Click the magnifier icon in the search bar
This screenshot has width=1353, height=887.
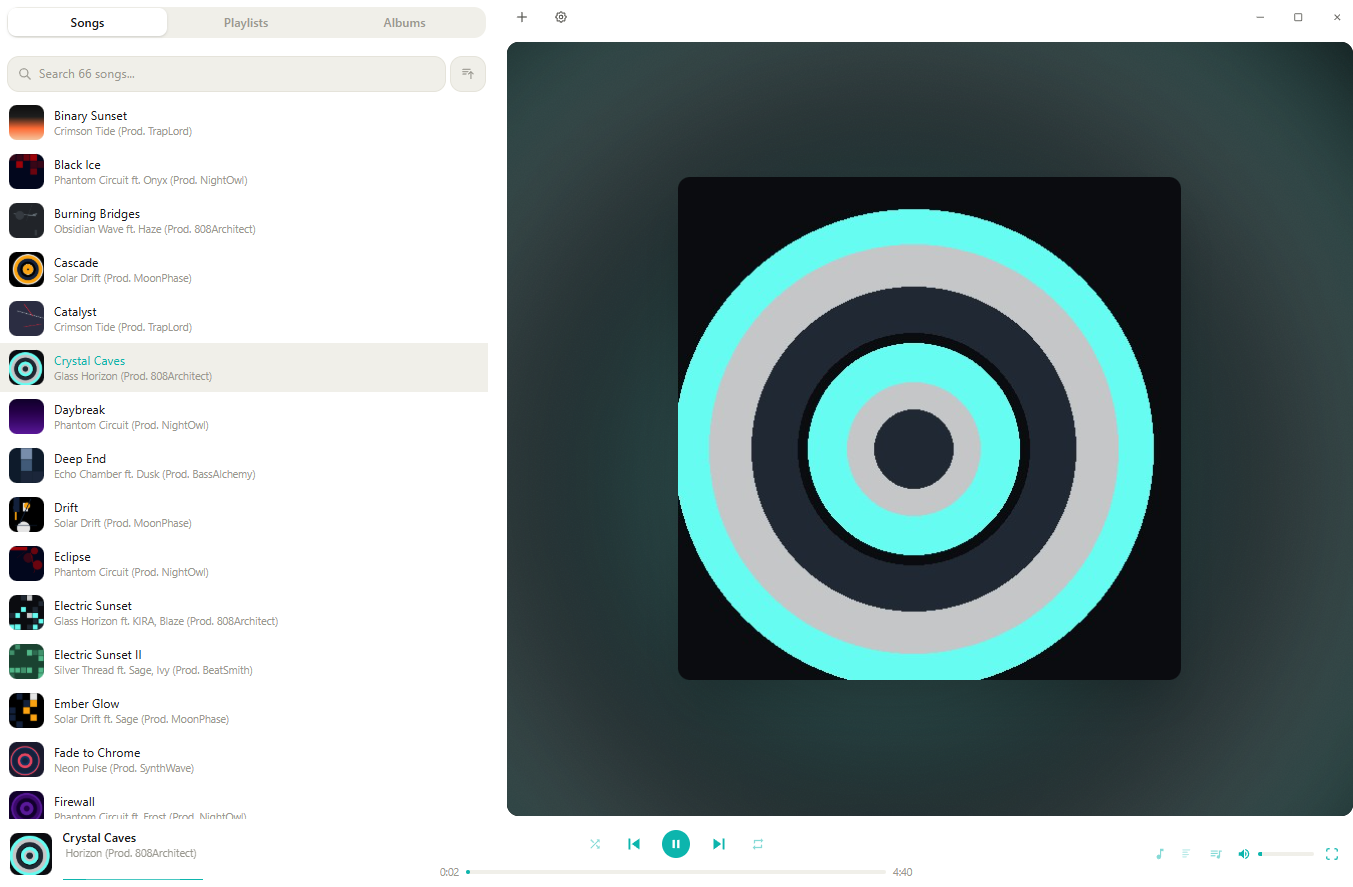pos(24,73)
